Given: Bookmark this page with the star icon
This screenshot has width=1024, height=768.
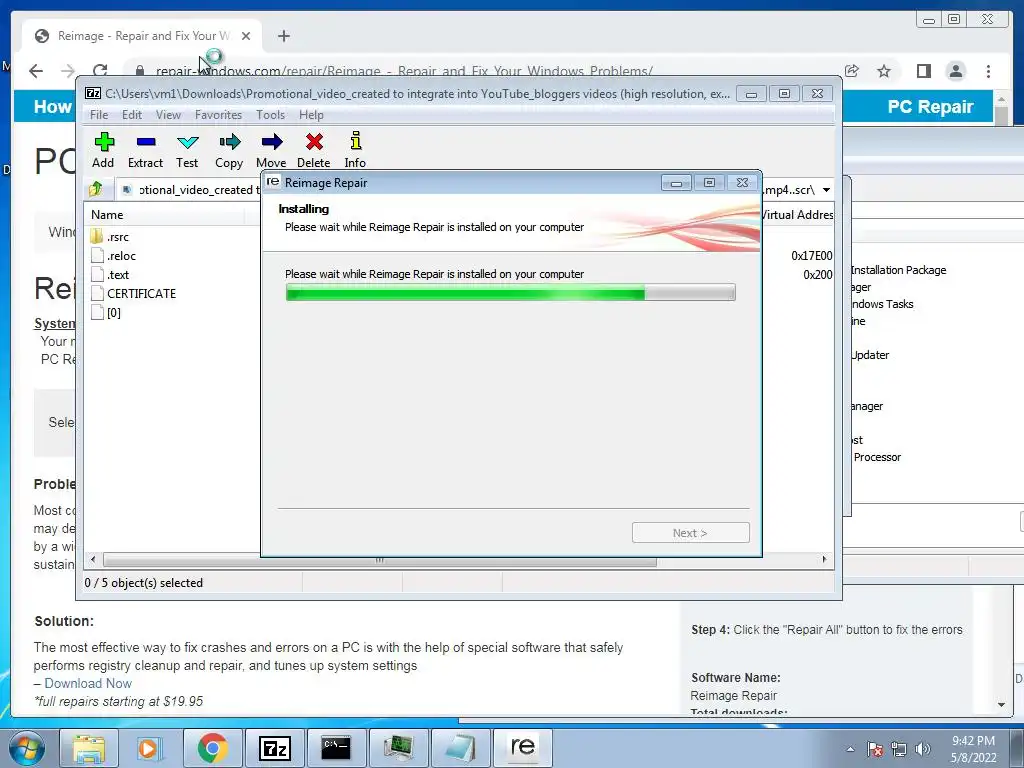Looking at the screenshot, I should point(884,71).
